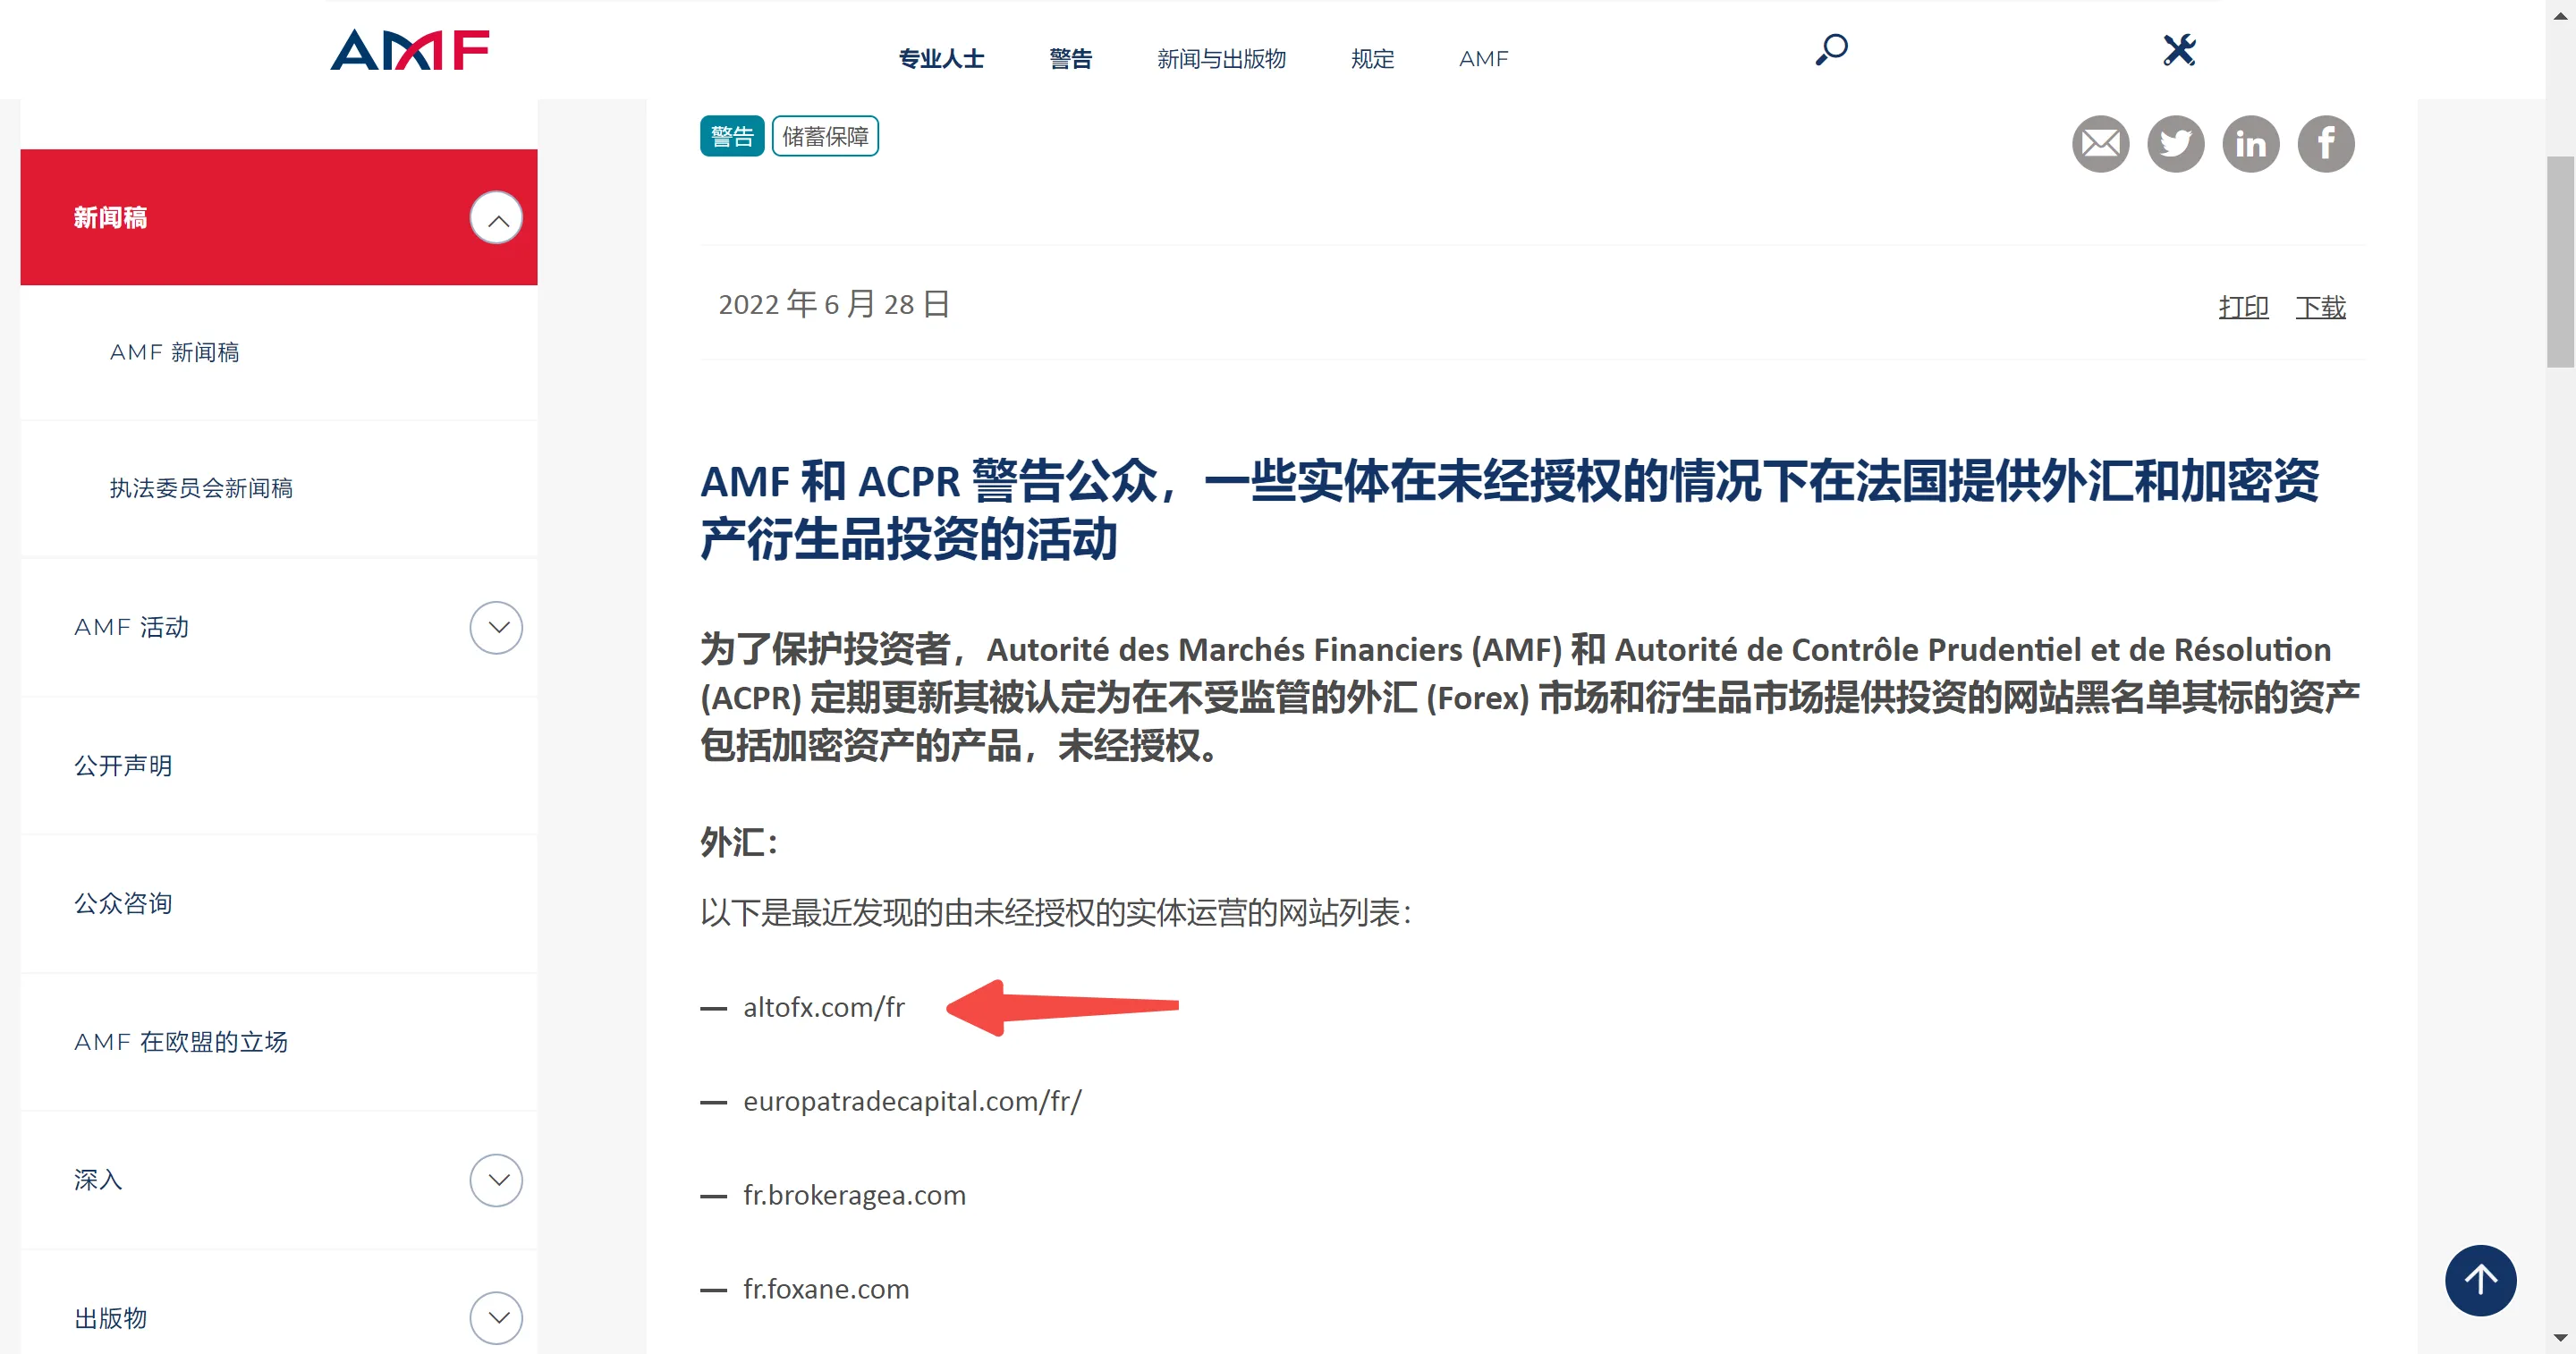Click the 外汇: subheading
This screenshot has width=2576, height=1354.
739,843
